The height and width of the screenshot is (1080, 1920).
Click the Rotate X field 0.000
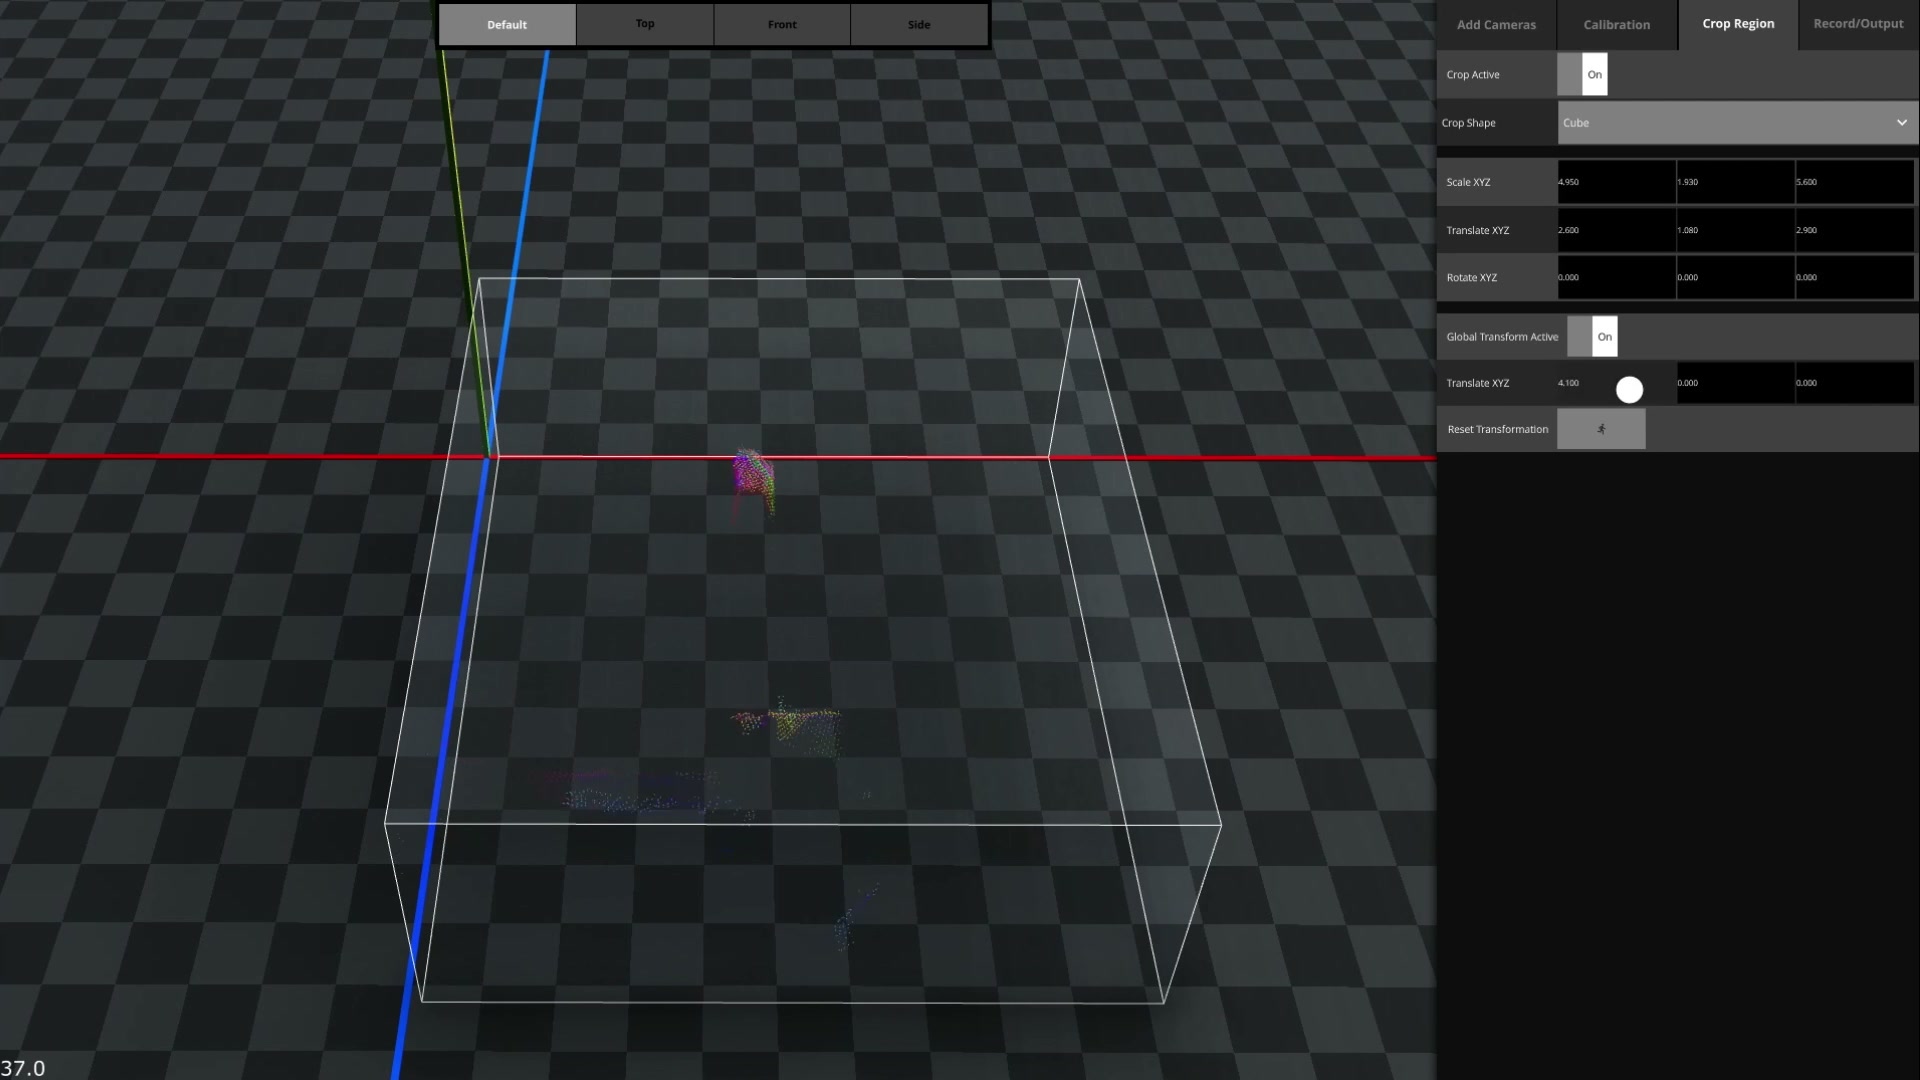(x=1616, y=278)
